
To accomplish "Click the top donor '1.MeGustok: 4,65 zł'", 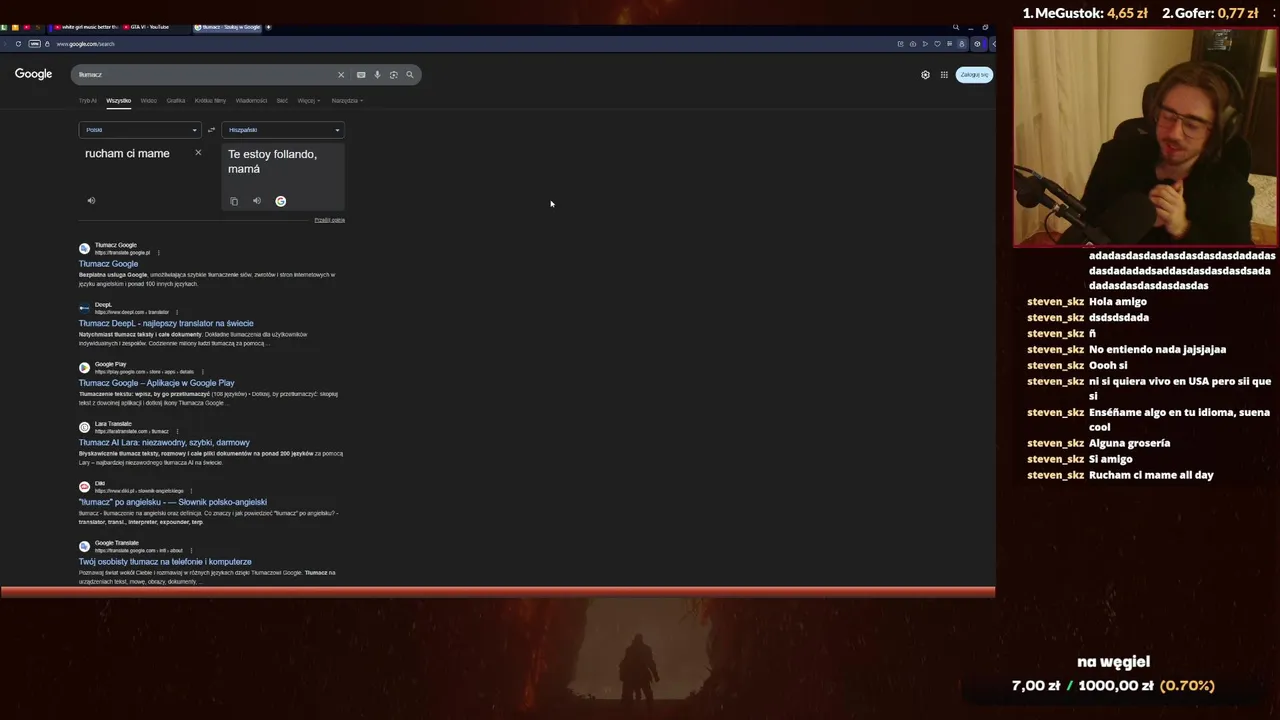I will coord(1085,14).
